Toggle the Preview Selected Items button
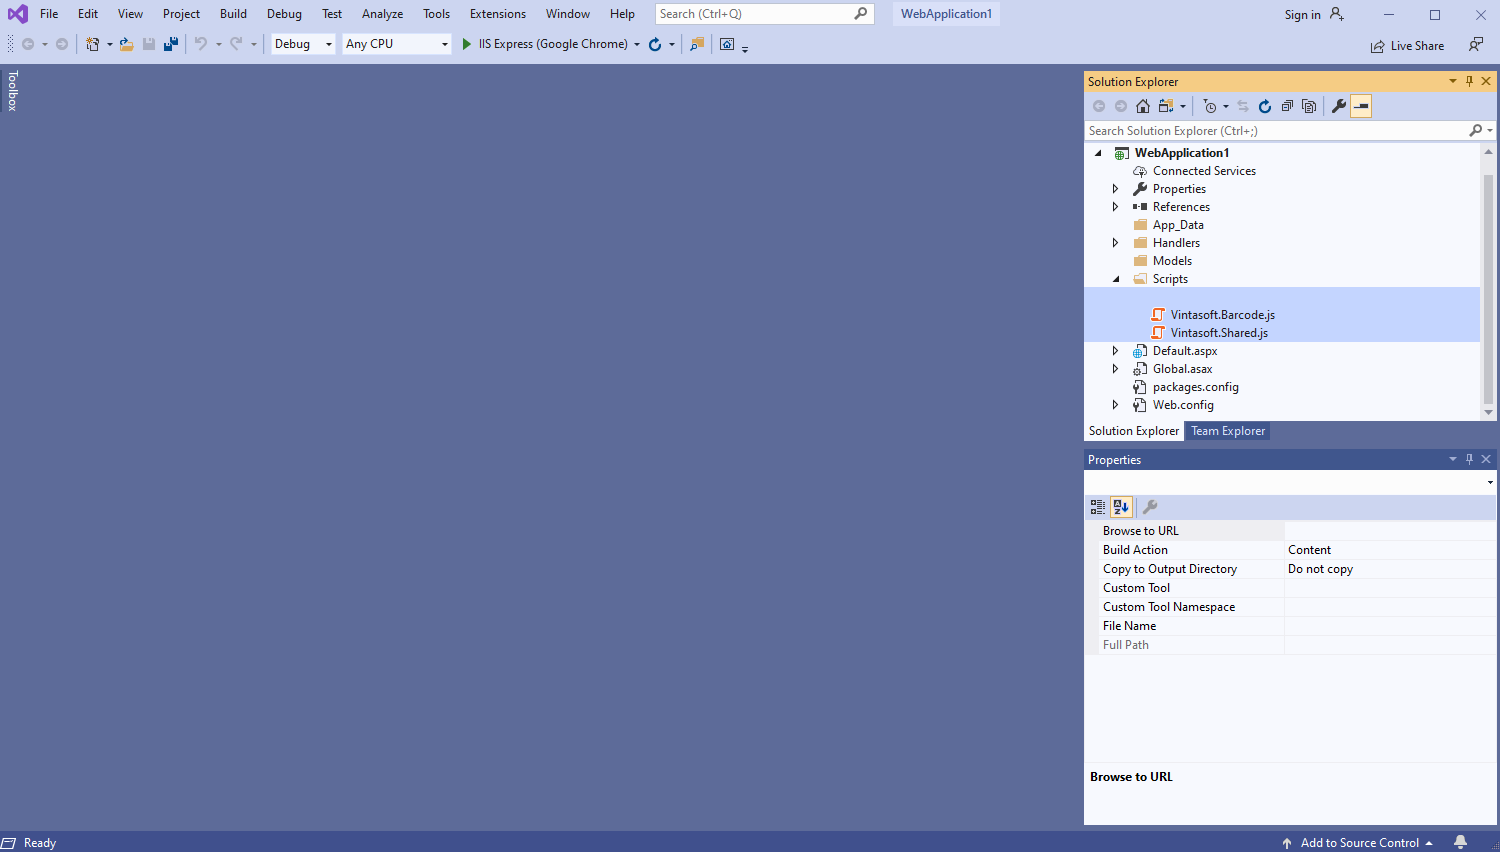This screenshot has width=1500, height=852. coord(1361,106)
